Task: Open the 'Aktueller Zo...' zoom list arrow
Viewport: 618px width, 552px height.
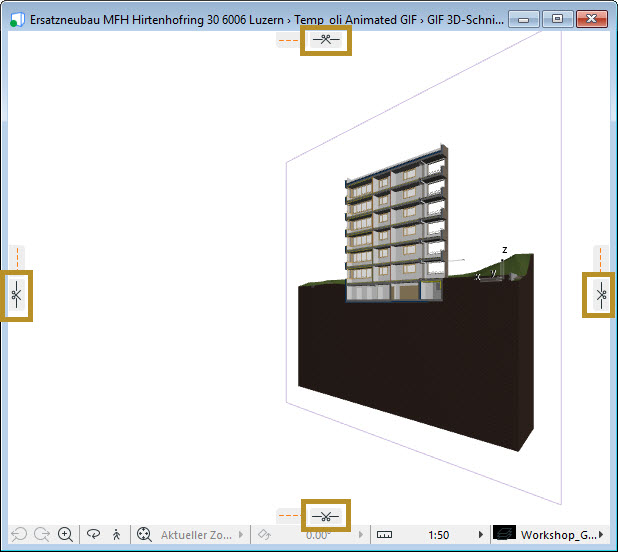Action: (x=241, y=535)
